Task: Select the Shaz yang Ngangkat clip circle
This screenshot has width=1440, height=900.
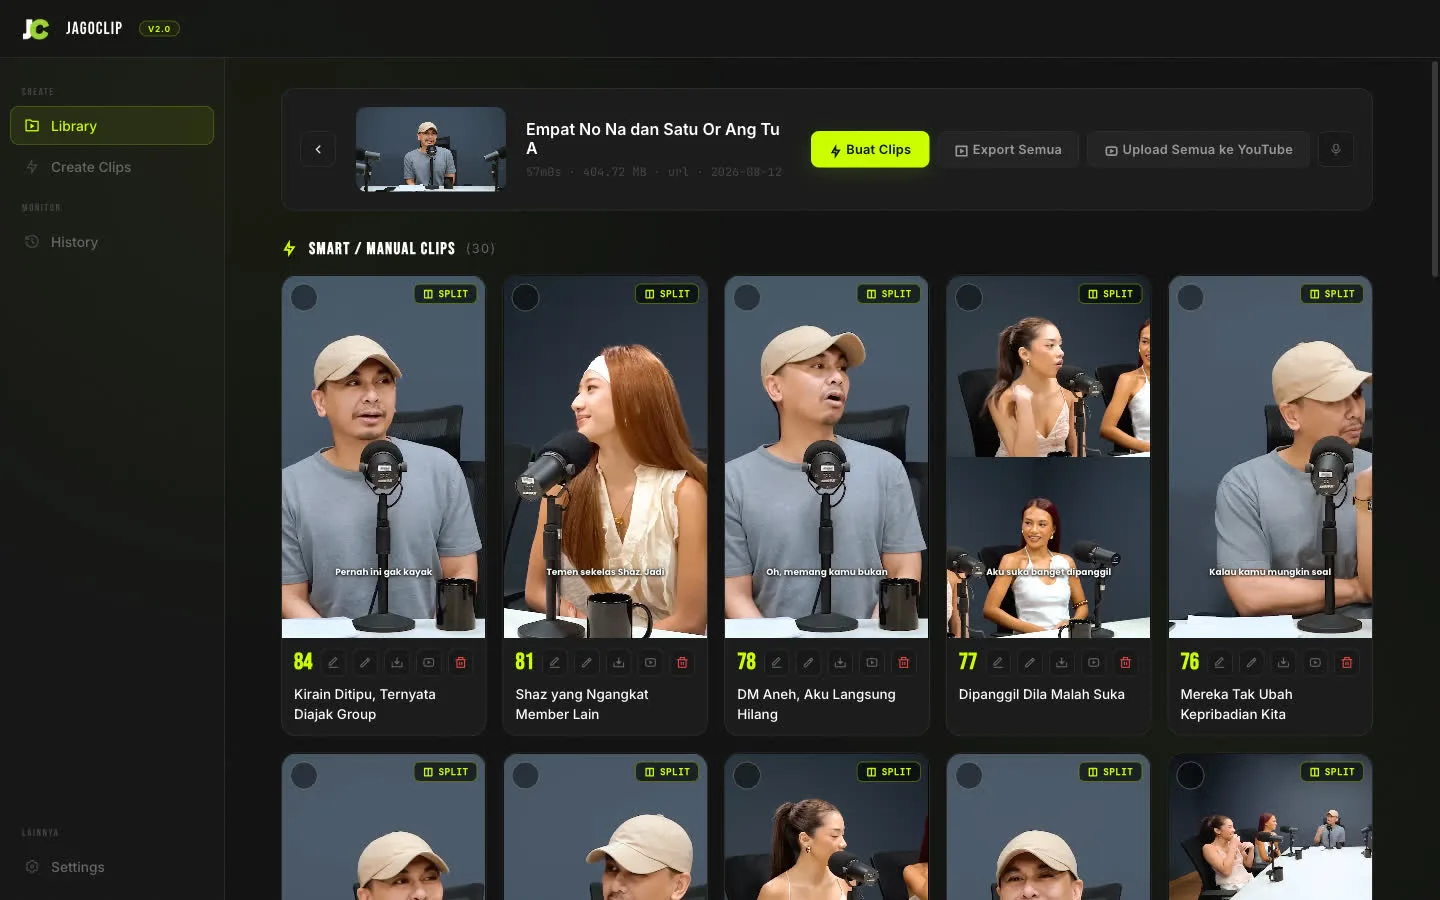Action: [526, 297]
